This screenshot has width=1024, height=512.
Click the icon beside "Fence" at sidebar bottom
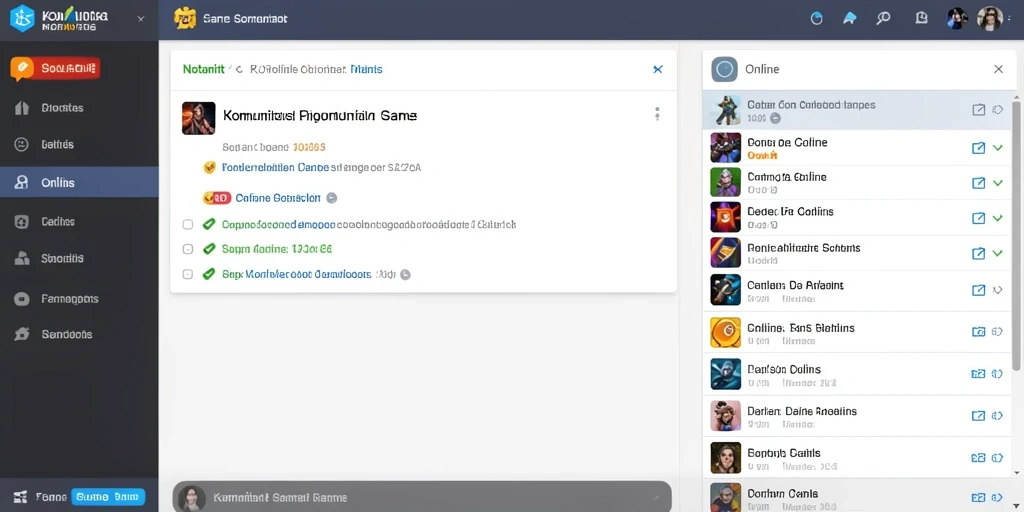20,496
